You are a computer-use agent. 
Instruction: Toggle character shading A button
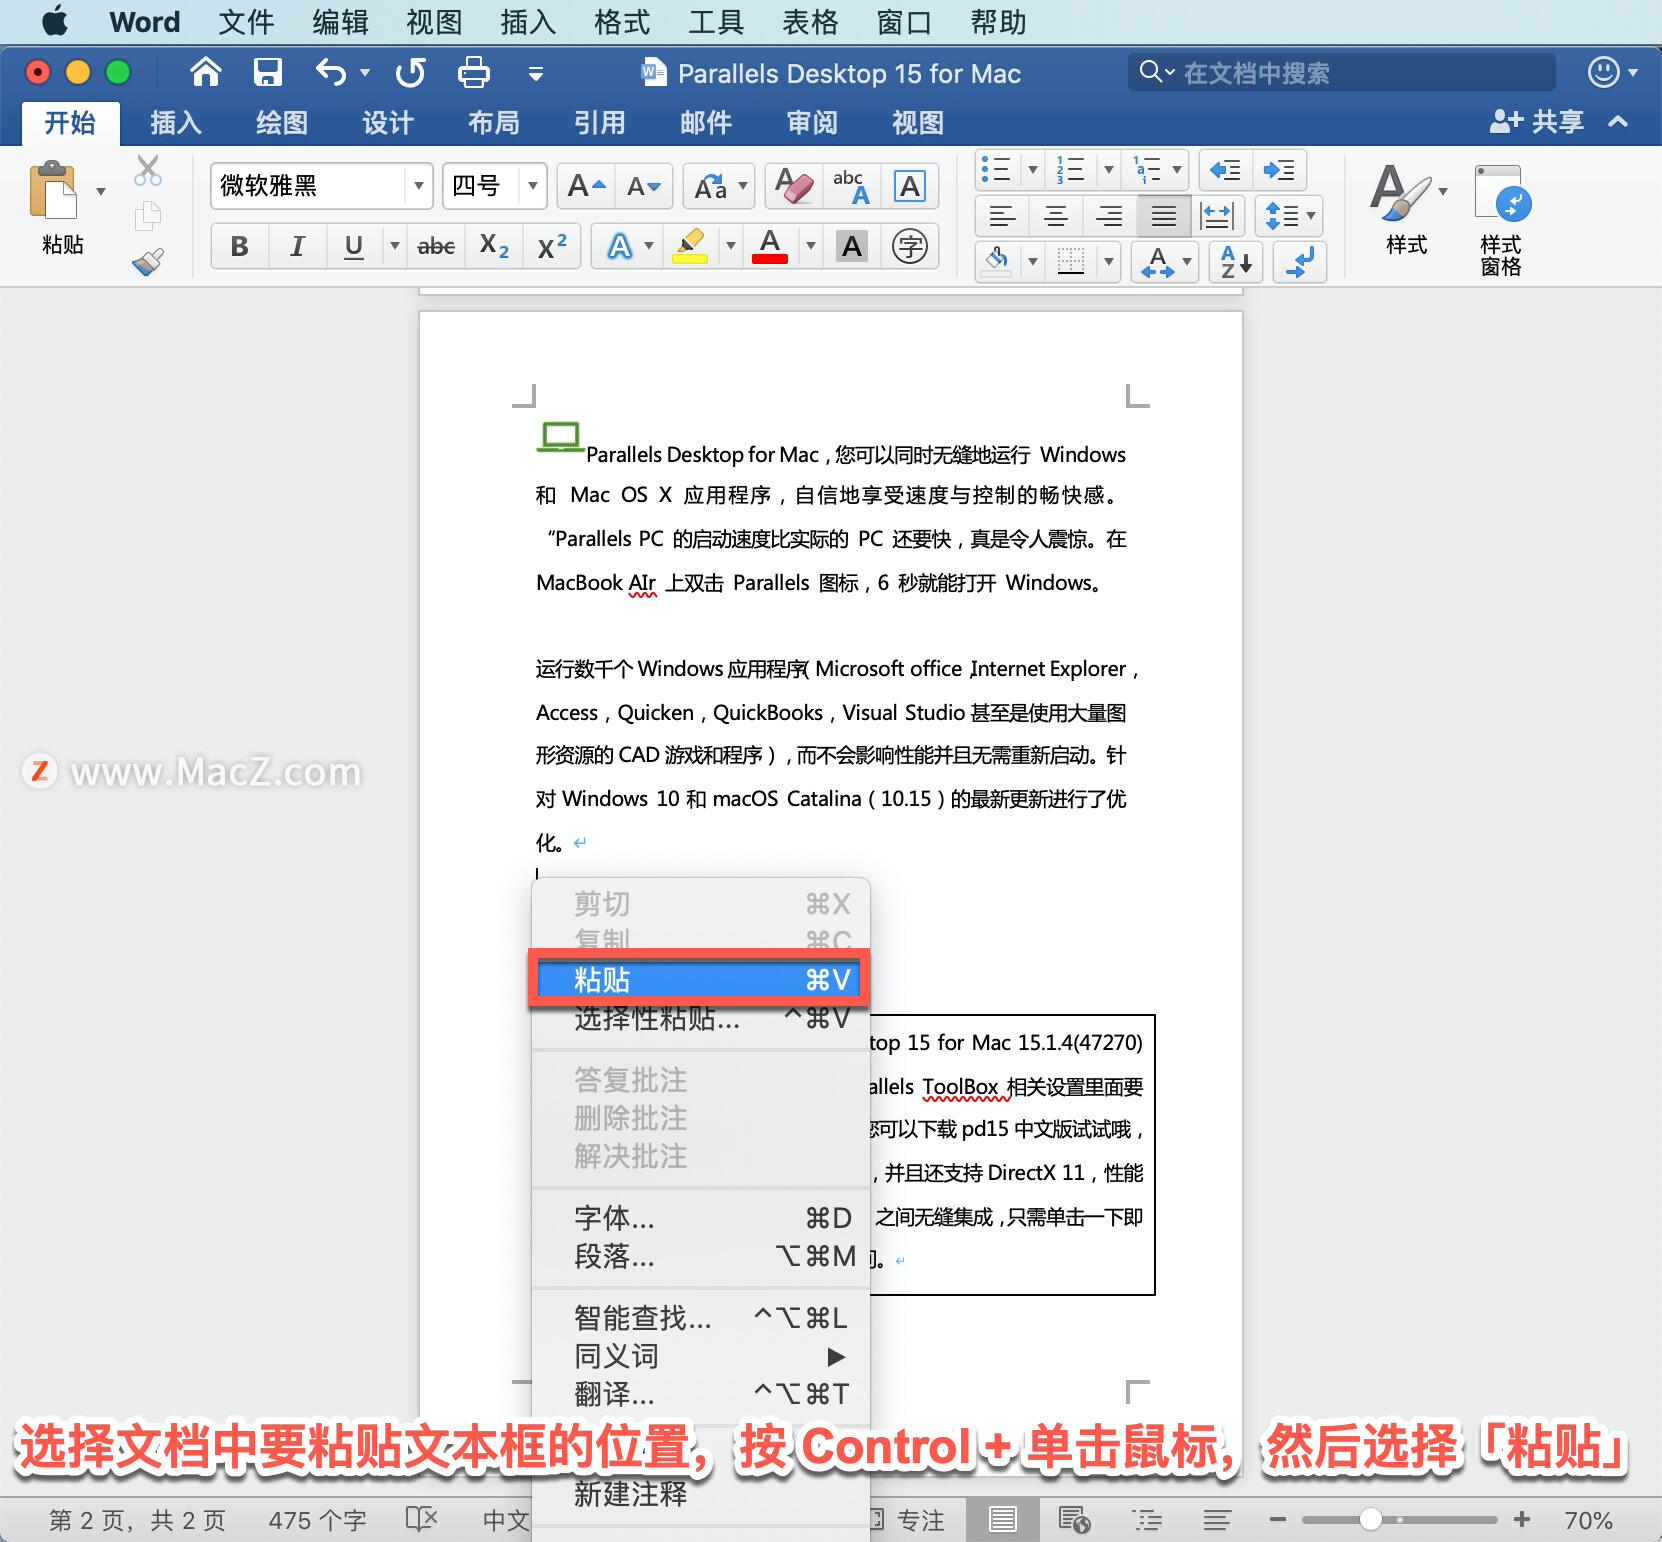click(852, 246)
